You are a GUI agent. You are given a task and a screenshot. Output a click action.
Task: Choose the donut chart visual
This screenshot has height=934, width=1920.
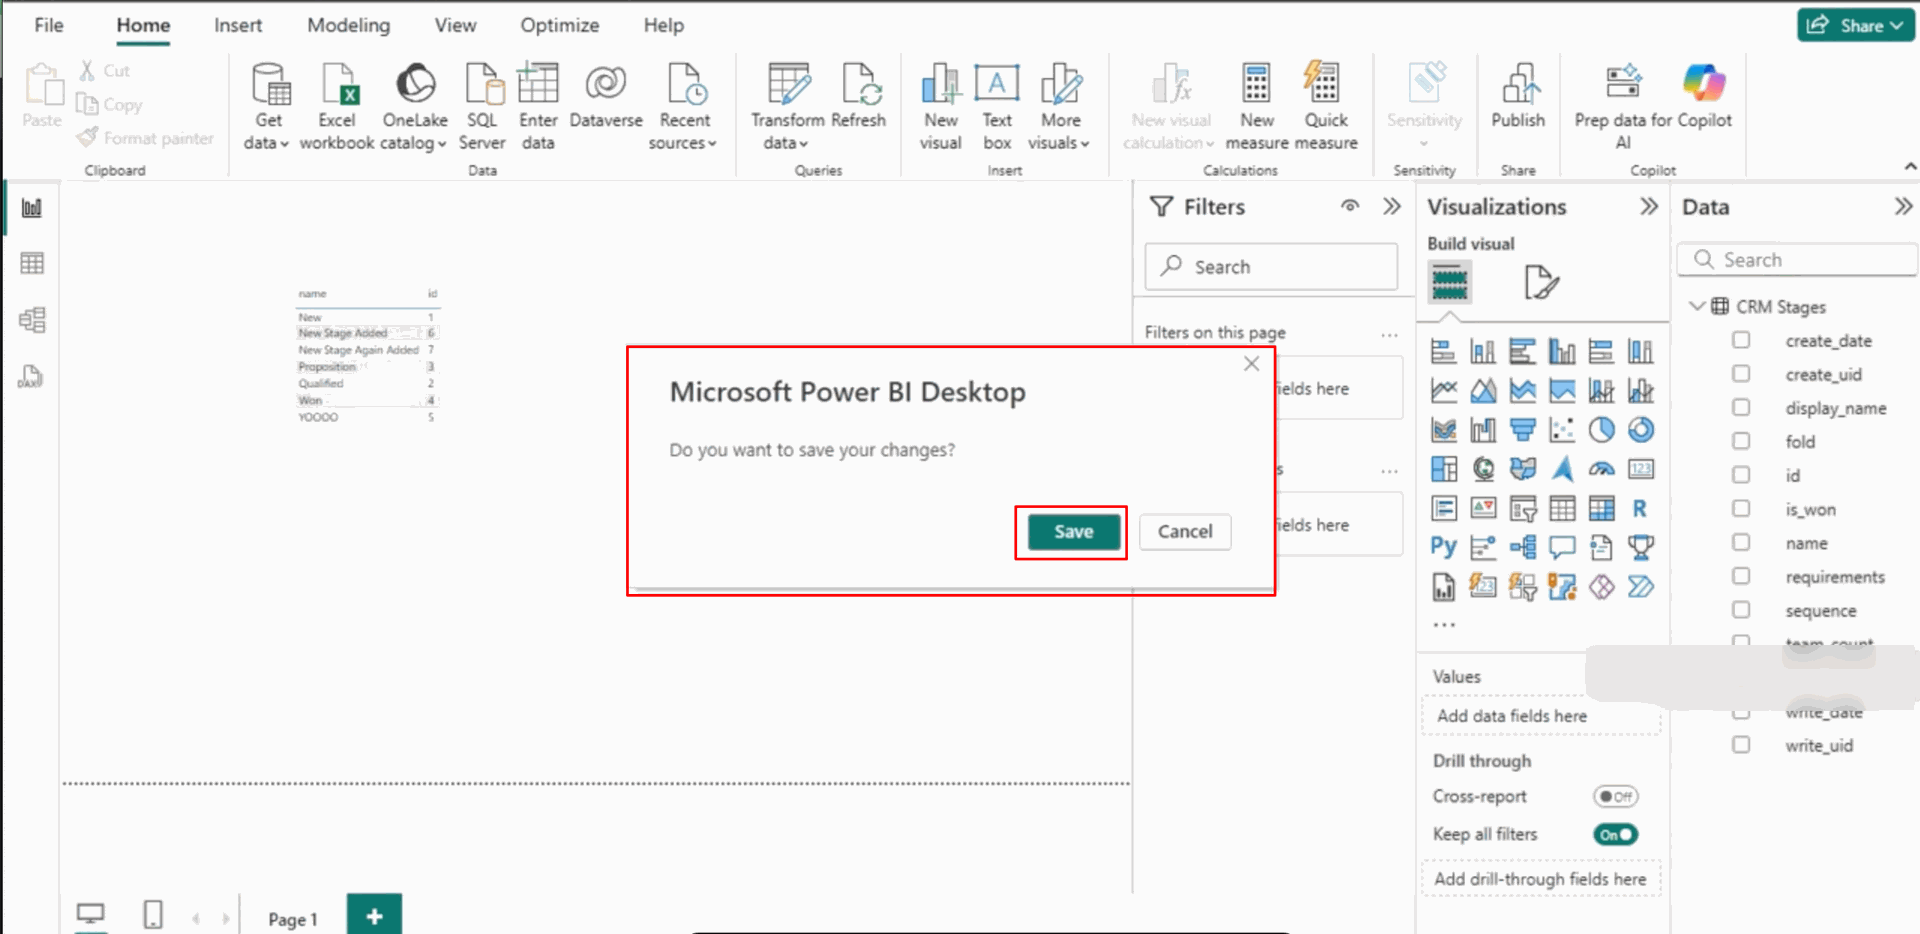[1641, 430]
